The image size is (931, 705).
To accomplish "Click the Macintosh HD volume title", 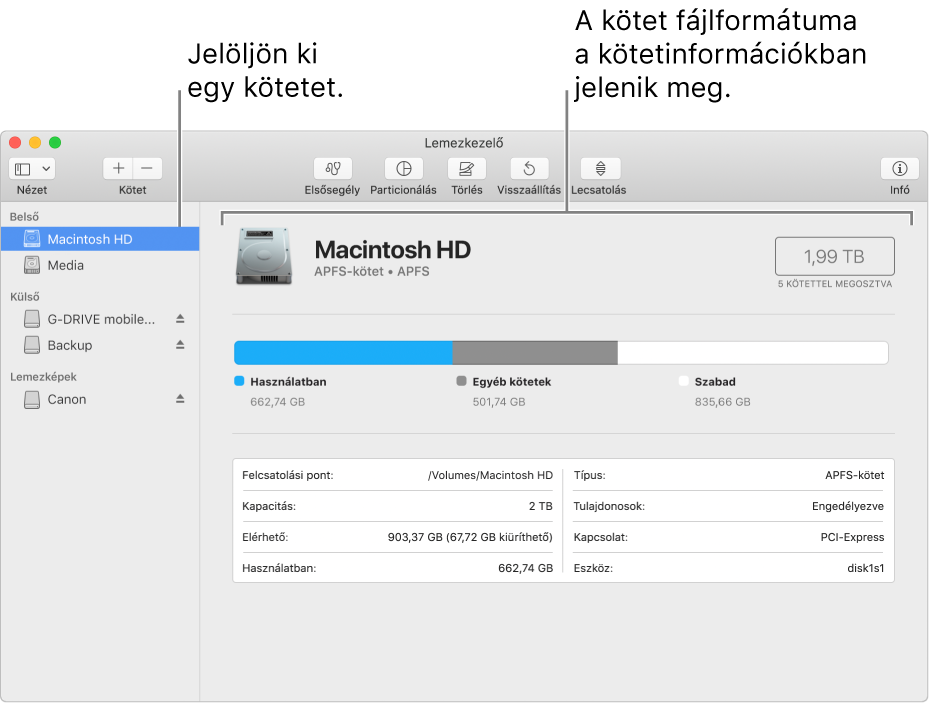I will (x=392, y=249).
